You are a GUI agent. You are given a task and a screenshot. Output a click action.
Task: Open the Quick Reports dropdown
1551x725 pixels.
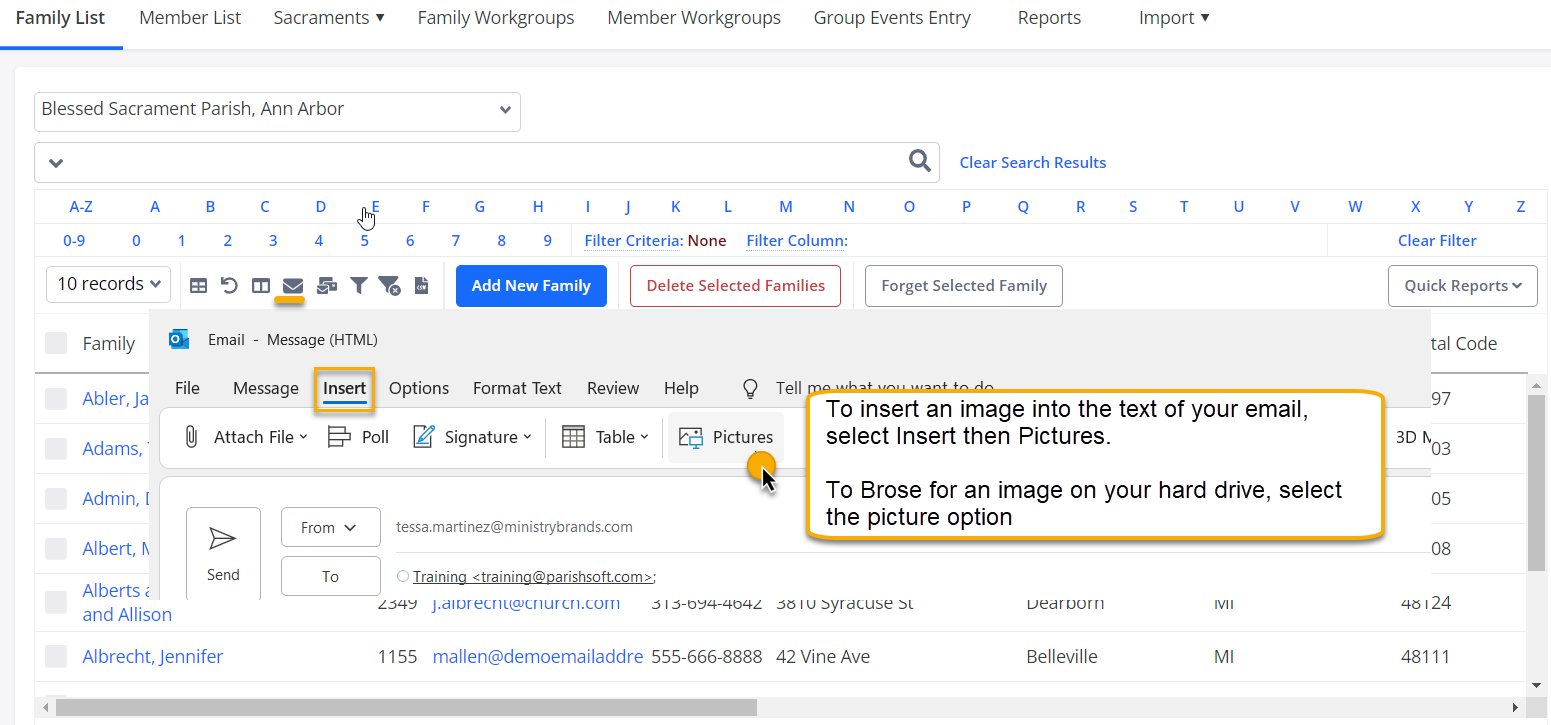coord(1462,285)
